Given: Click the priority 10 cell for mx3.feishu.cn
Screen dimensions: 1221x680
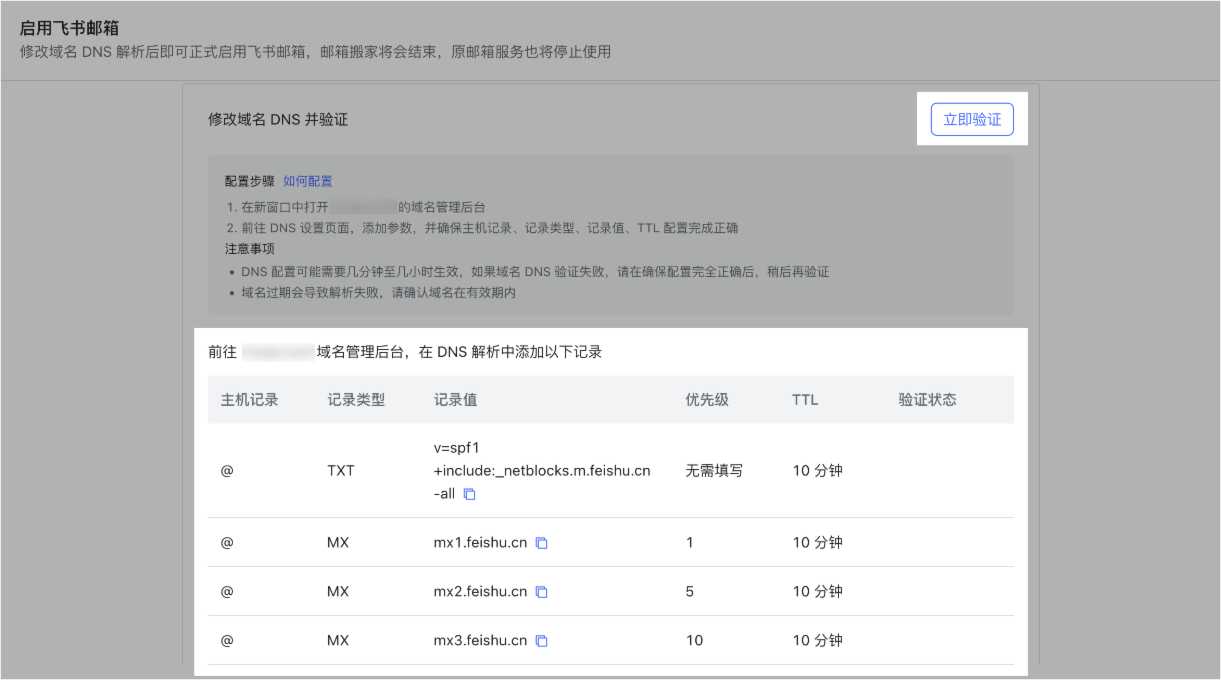Looking at the screenshot, I should point(694,641).
